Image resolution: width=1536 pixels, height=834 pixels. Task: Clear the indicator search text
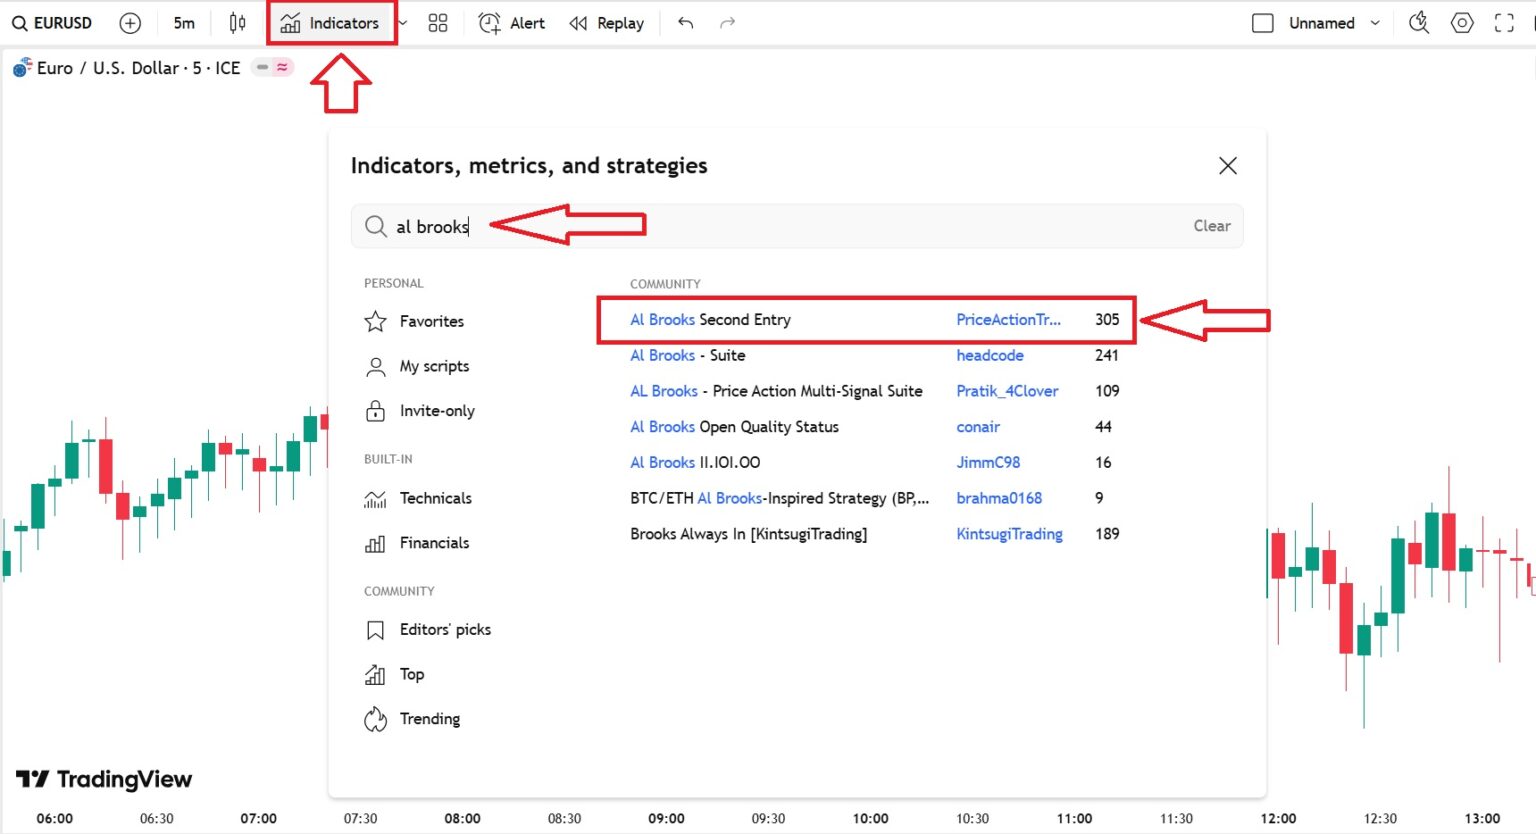point(1211,226)
